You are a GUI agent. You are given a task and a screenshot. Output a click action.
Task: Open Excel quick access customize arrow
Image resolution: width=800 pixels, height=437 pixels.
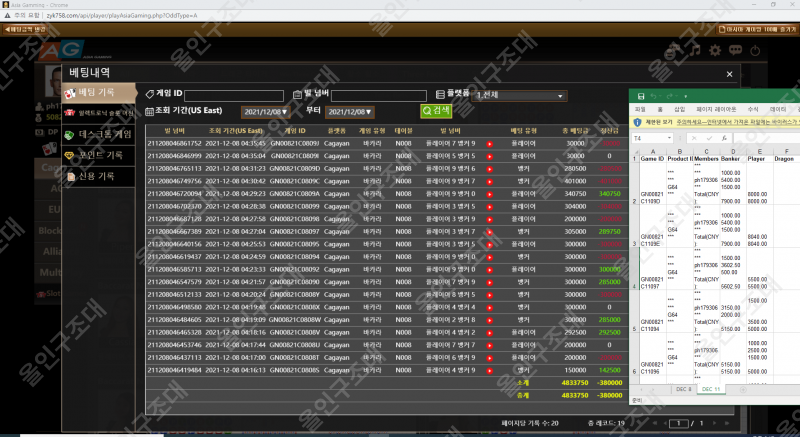click(685, 96)
